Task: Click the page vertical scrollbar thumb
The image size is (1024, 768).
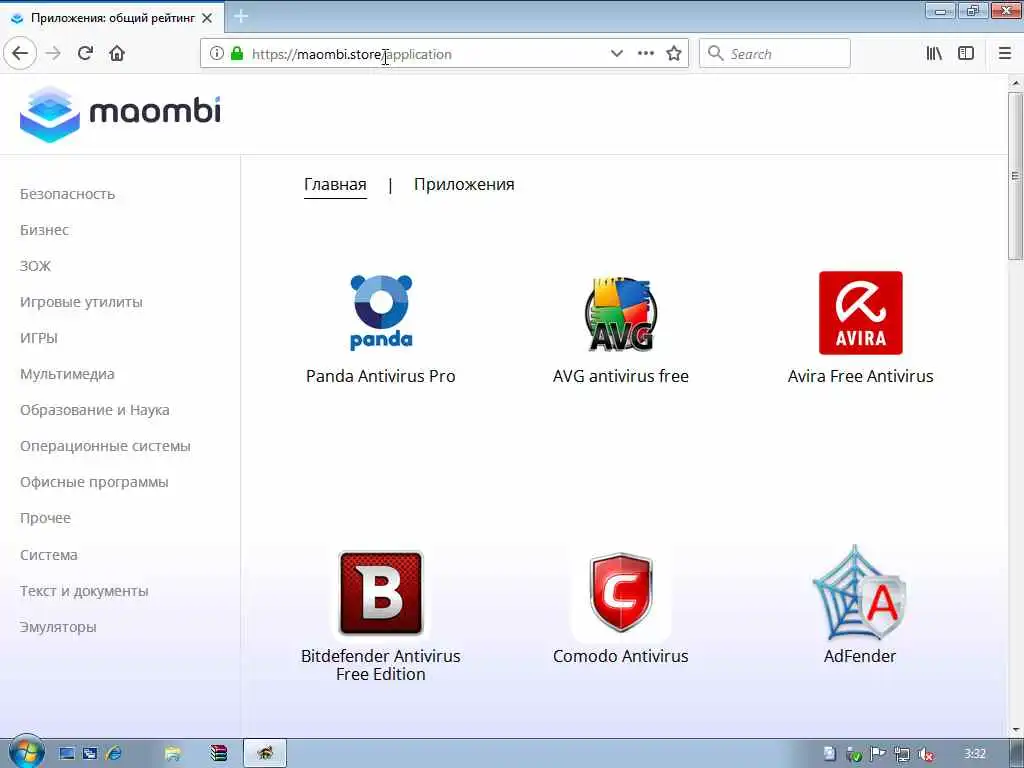Action: tap(1016, 176)
